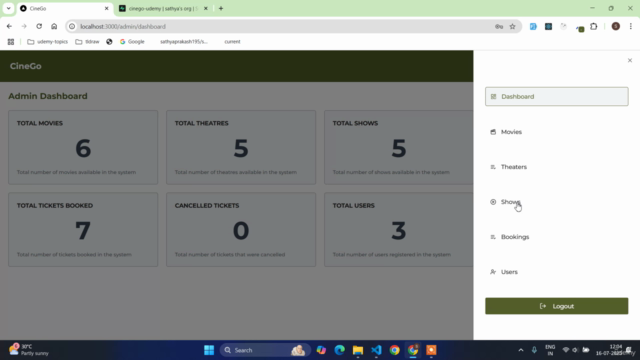Close the side drawer with X

[x=629, y=60]
